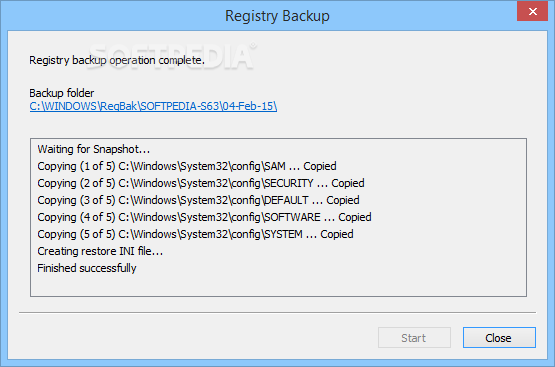The width and height of the screenshot is (555, 367).
Task: Select the log line copying SYSTEM
Action: [x=195, y=234]
